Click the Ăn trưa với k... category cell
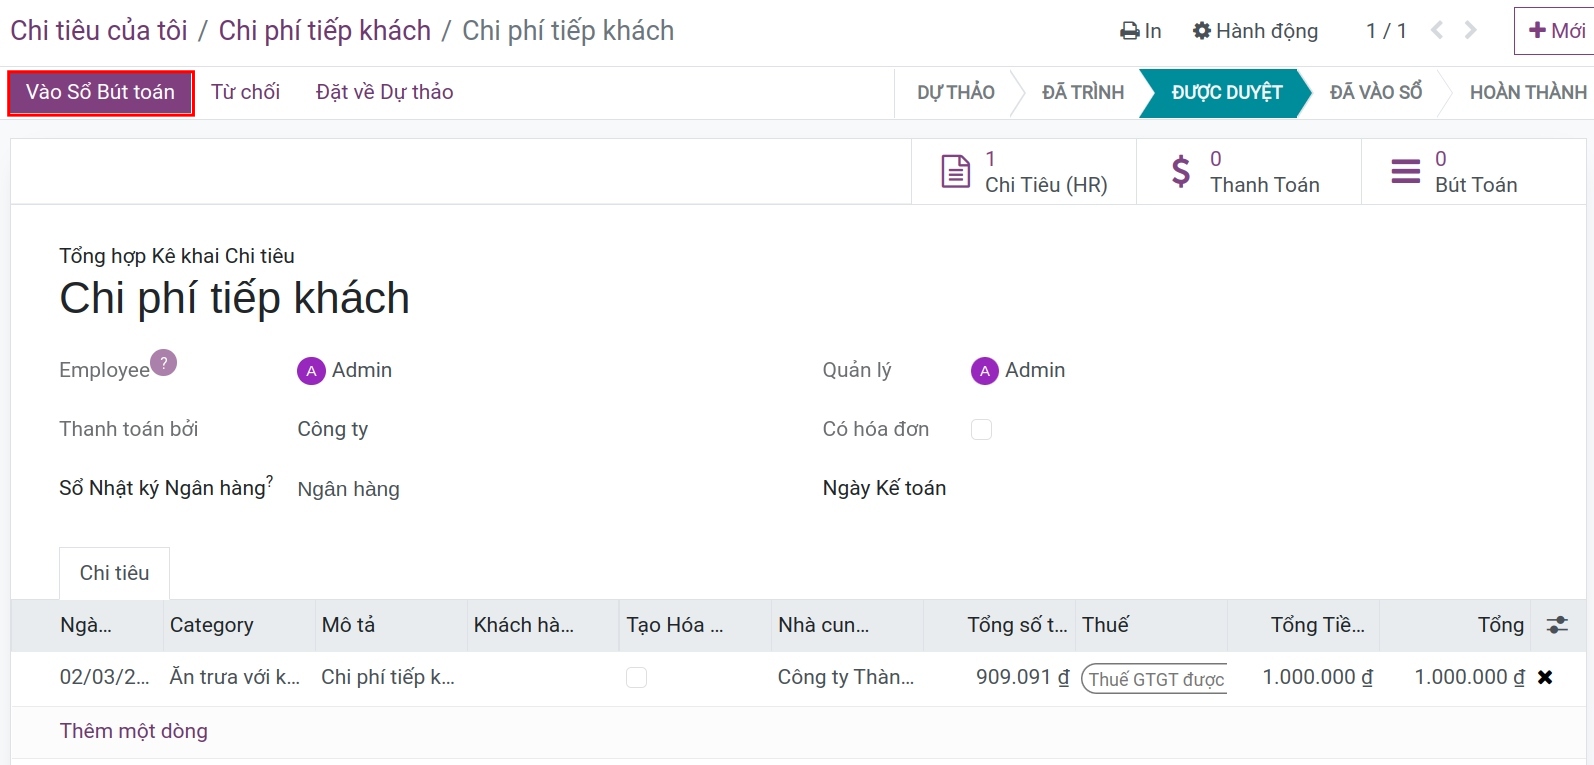 coord(240,677)
